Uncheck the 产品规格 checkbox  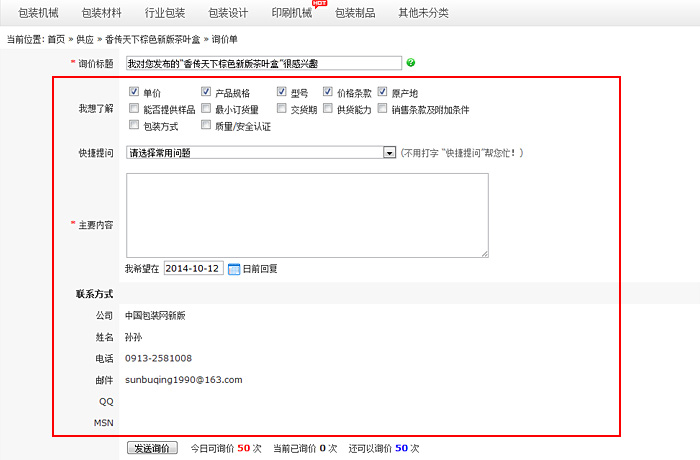207,93
